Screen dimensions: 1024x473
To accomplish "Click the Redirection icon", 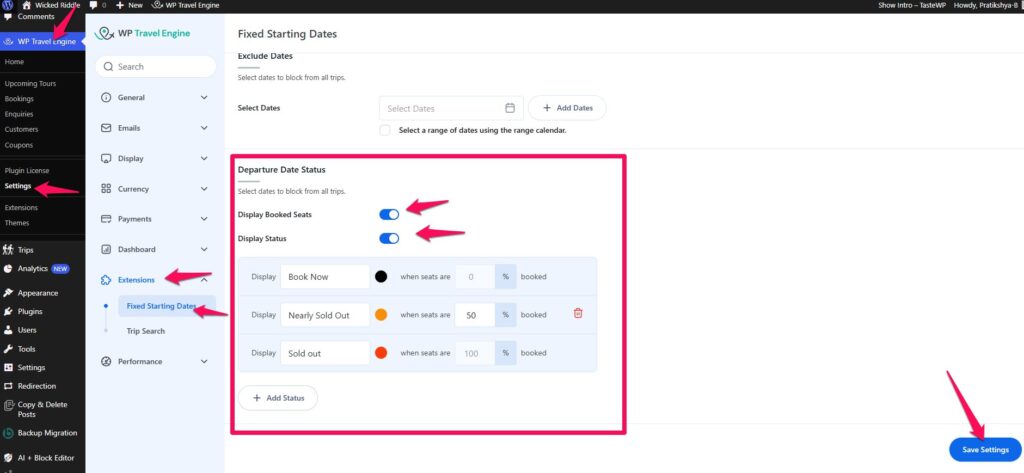I will pyautogui.click(x=8, y=386).
